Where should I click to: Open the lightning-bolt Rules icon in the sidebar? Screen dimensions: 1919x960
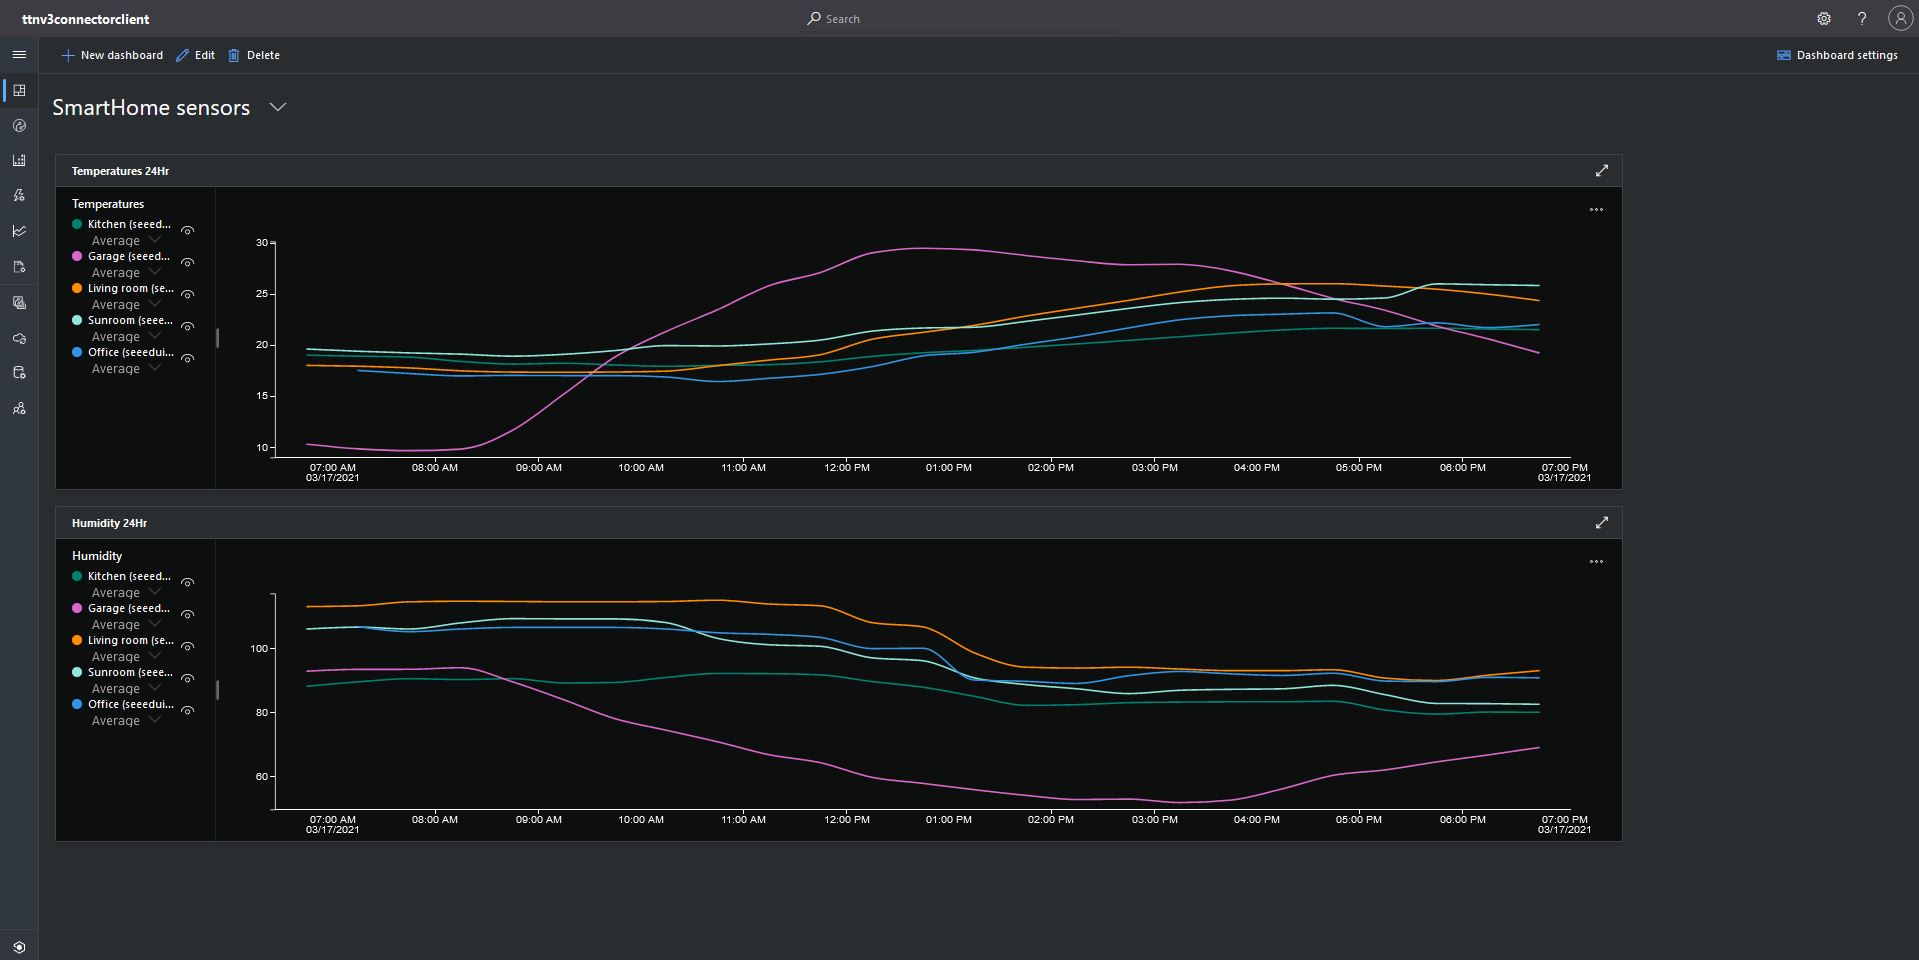pos(19,196)
